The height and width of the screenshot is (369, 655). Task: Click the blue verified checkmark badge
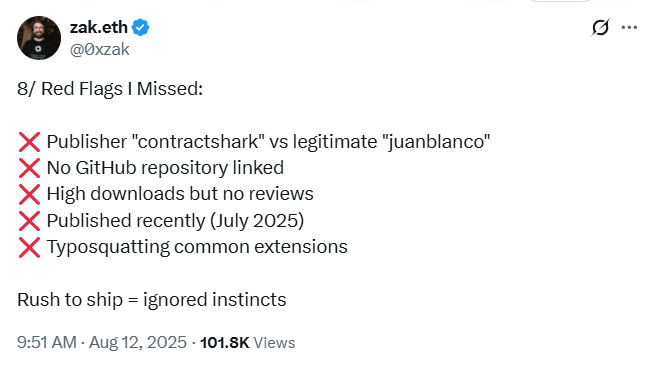(140, 28)
